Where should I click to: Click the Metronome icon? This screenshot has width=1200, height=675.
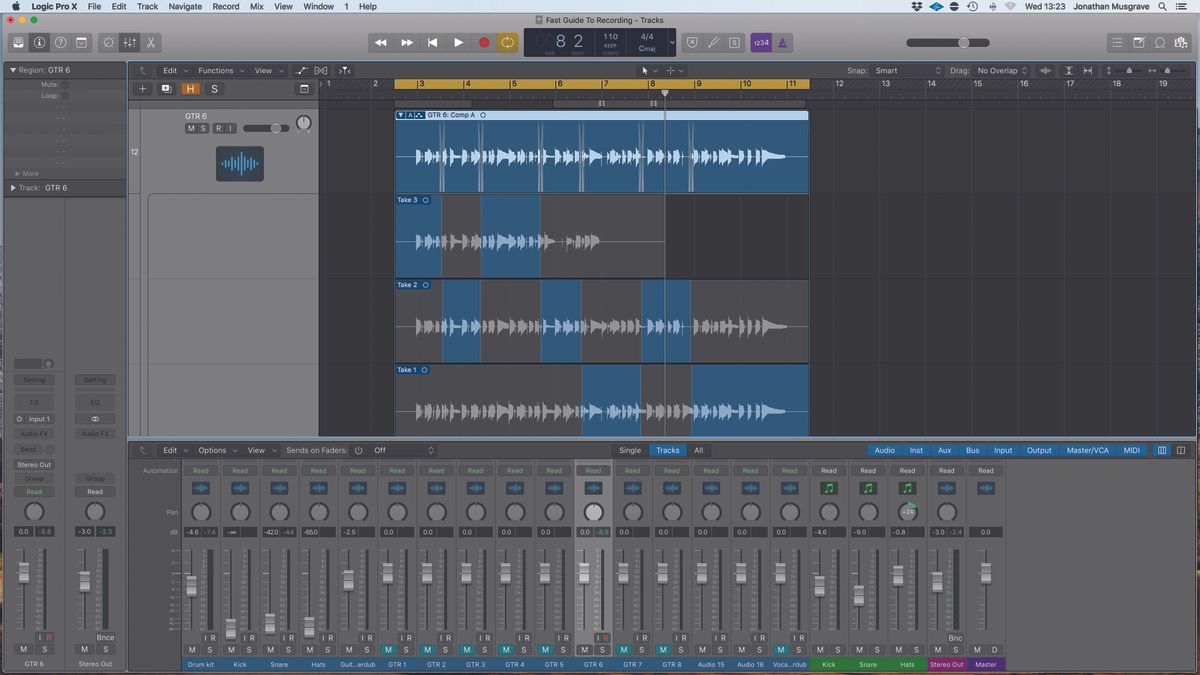[x=783, y=42]
